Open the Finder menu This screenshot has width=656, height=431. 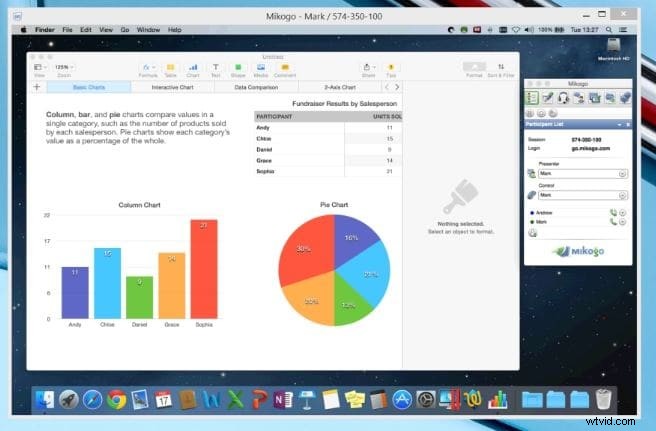coord(45,30)
